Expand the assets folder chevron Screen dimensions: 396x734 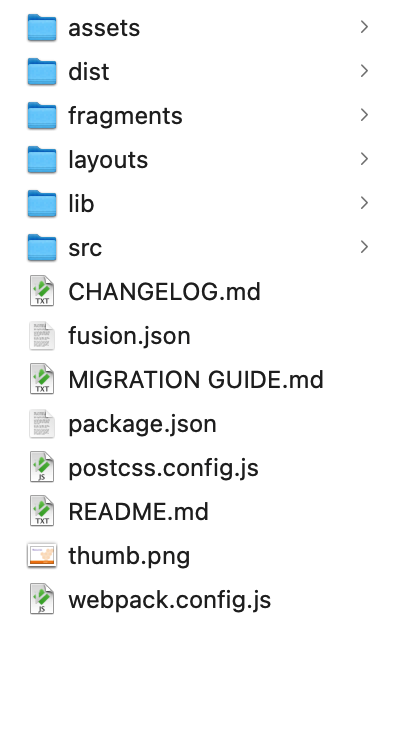pyautogui.click(x=364, y=27)
